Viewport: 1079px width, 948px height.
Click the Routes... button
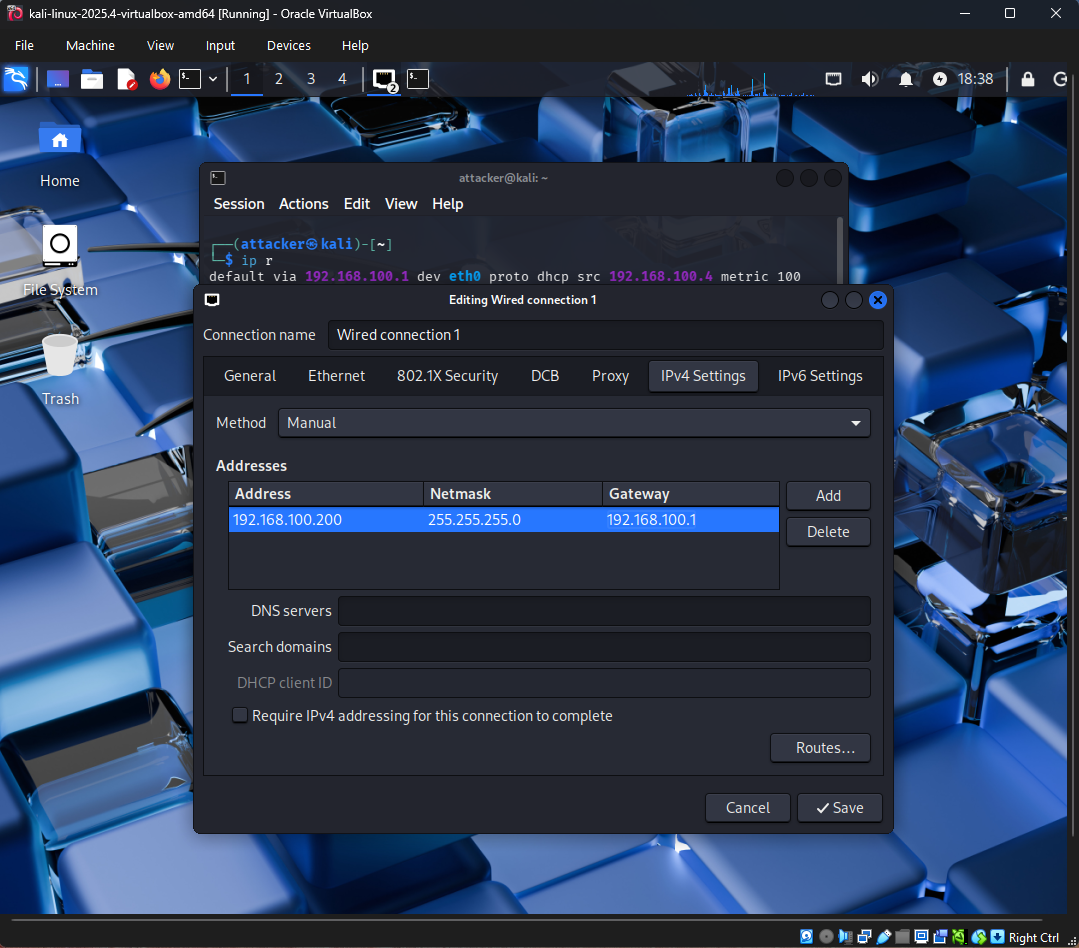pos(820,747)
